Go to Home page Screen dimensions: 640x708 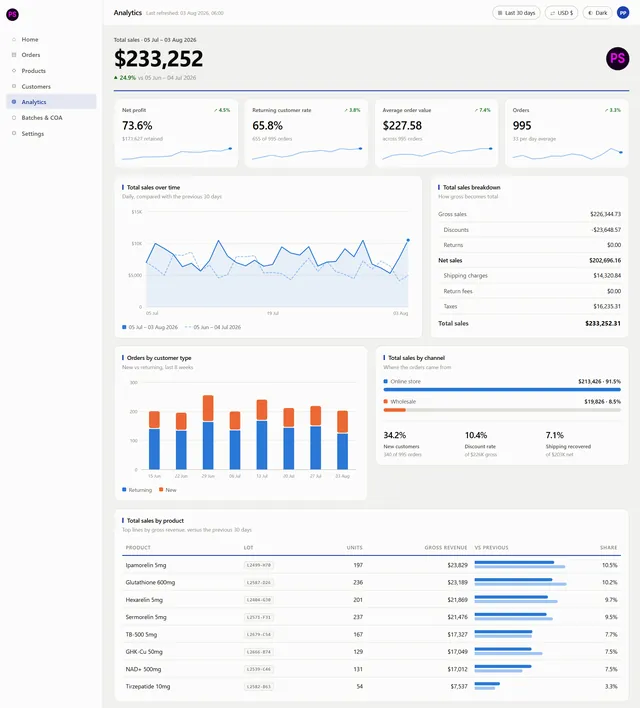tap(51, 39)
